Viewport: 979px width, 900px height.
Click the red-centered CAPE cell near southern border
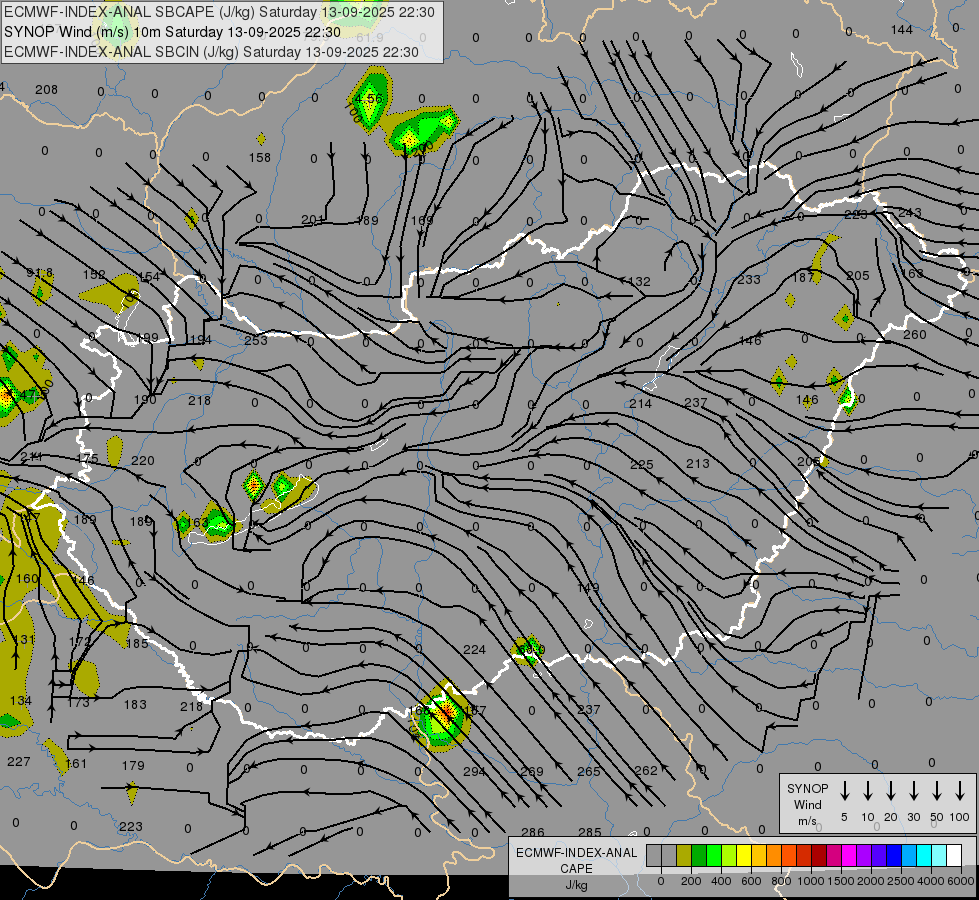point(445,715)
